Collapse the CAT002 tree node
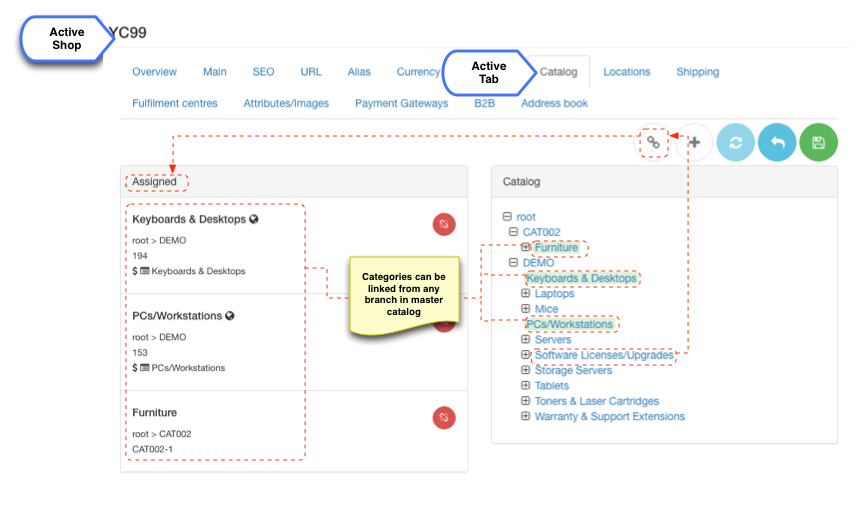 tap(513, 232)
